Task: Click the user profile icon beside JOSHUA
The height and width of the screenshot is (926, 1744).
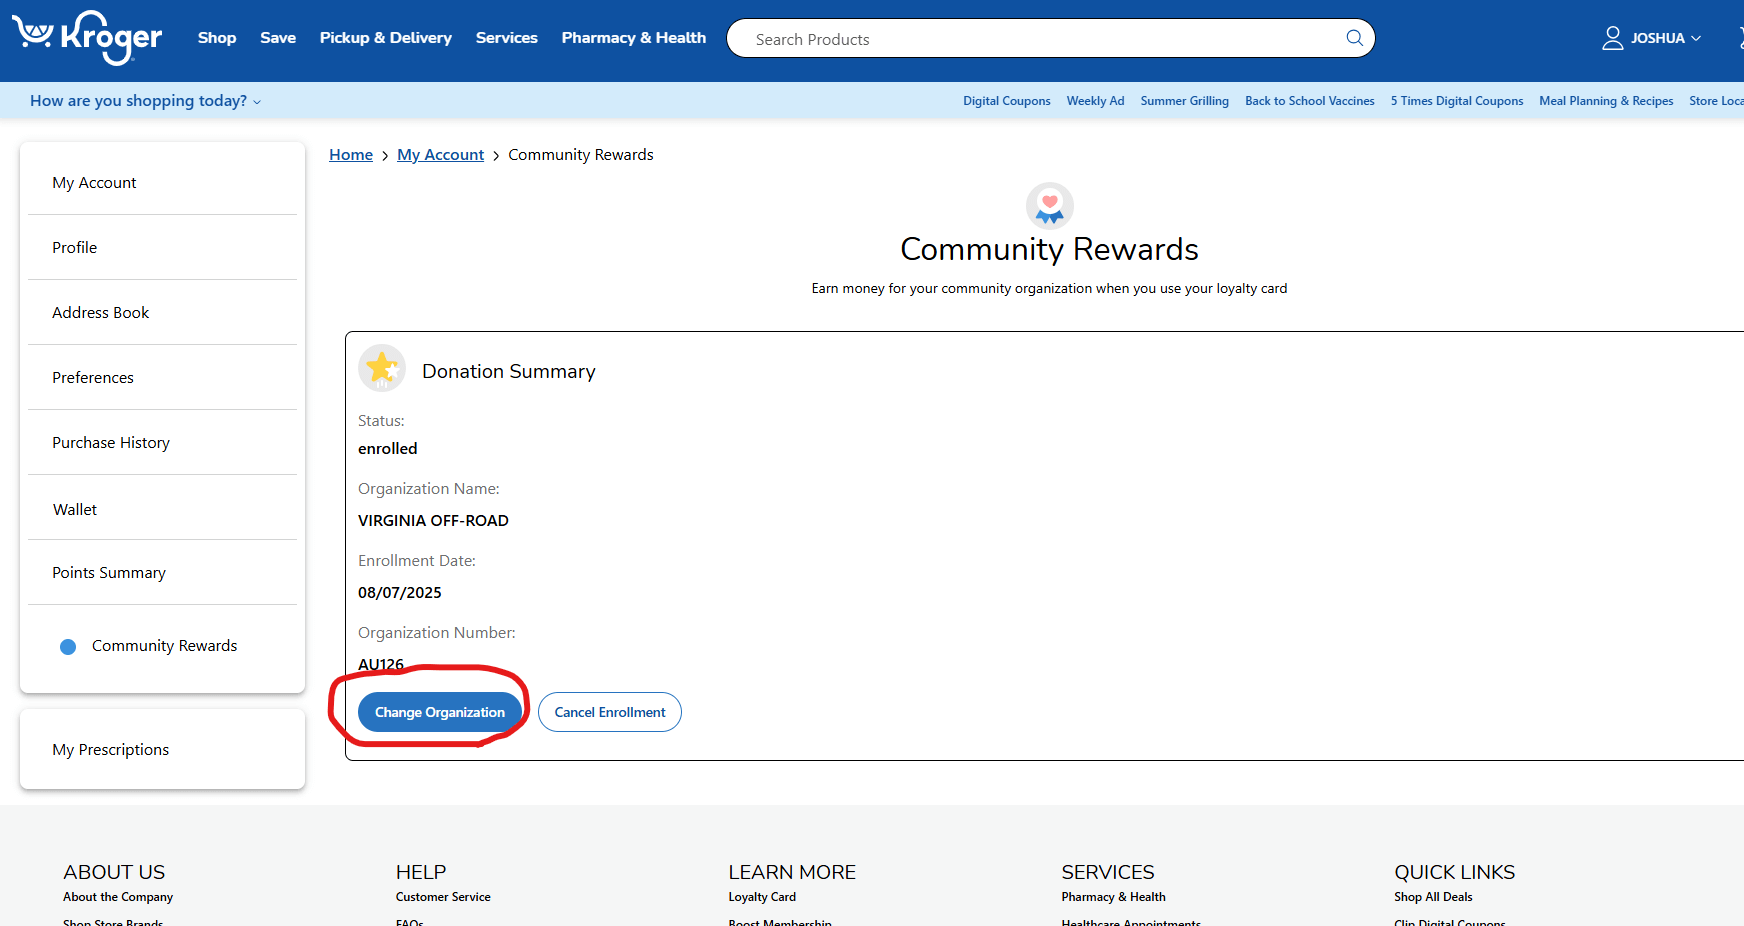Action: (x=1612, y=38)
